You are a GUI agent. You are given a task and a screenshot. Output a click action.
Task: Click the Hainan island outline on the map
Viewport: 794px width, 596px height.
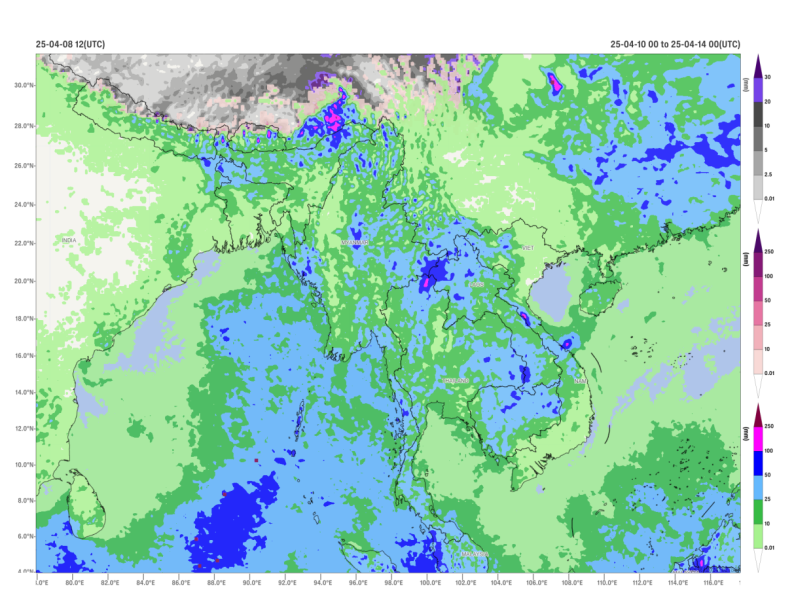point(600,299)
